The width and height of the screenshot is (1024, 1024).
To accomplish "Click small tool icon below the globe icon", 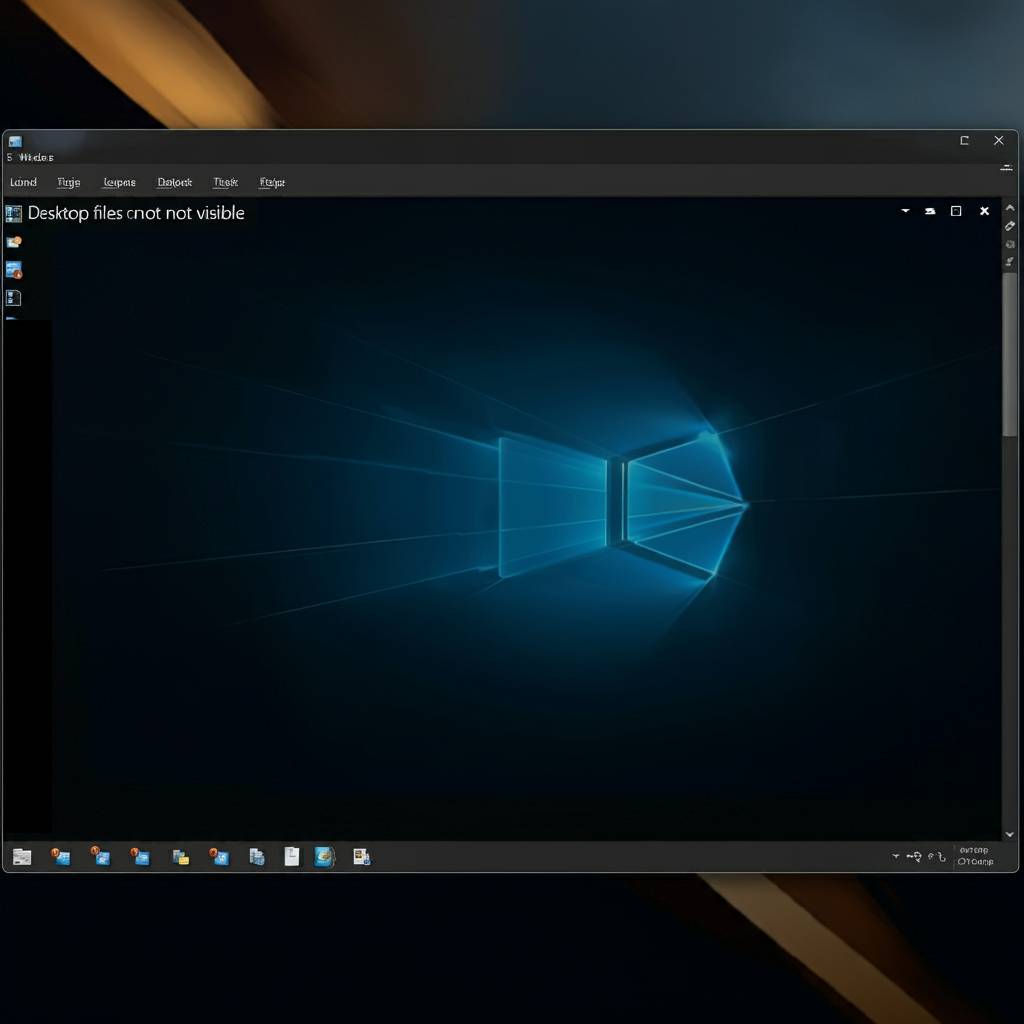I will (1010, 262).
